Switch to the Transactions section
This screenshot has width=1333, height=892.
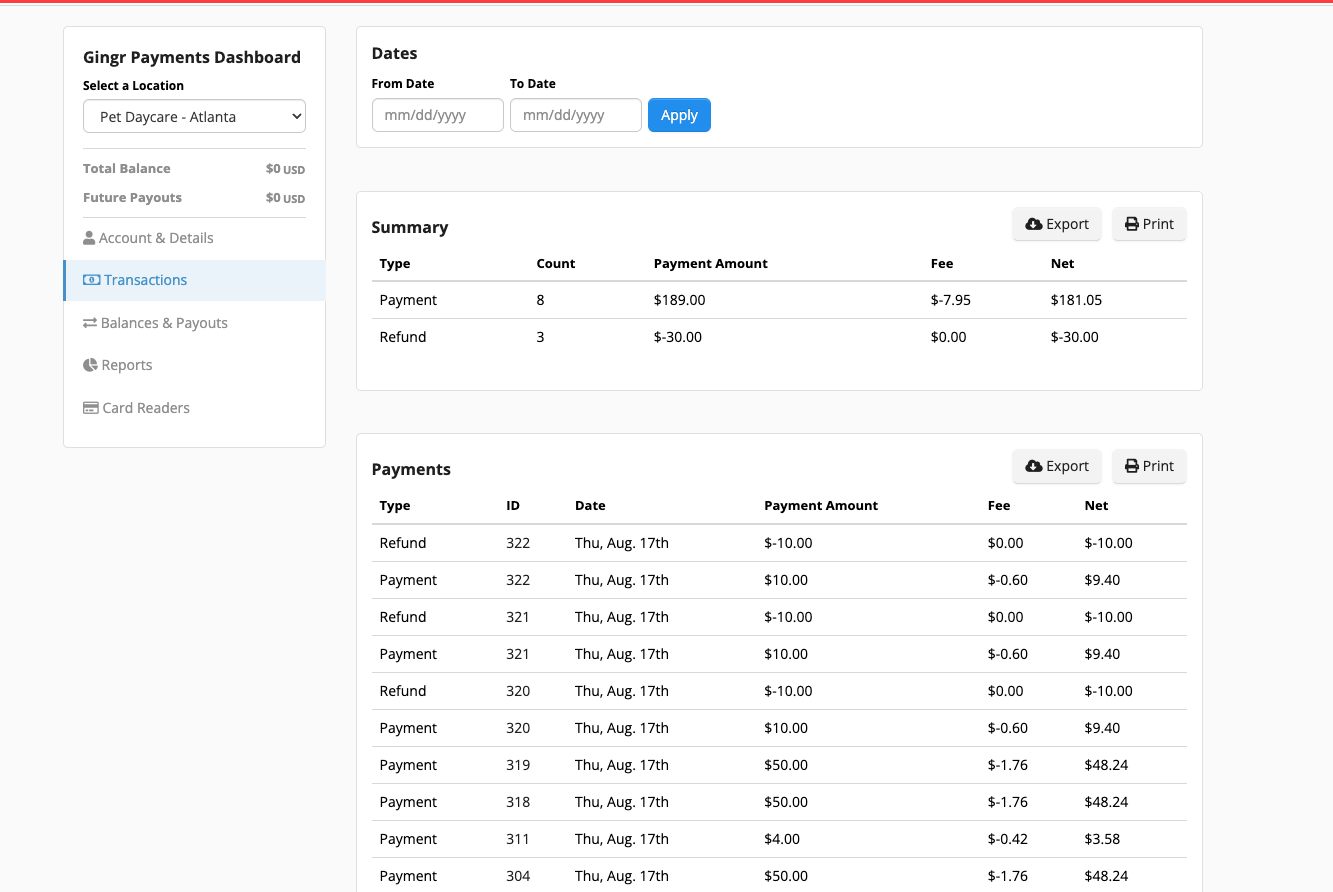click(144, 279)
